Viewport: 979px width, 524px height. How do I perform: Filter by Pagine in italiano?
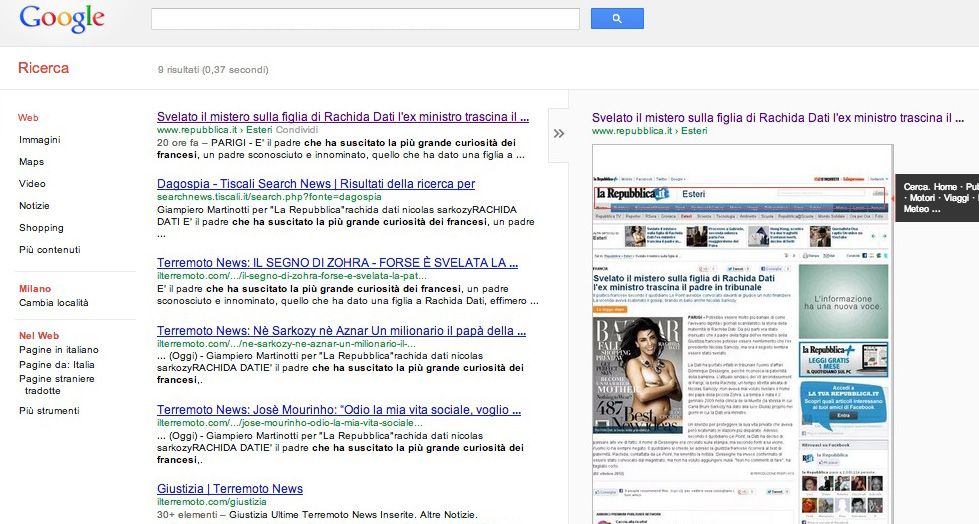tap(59, 350)
